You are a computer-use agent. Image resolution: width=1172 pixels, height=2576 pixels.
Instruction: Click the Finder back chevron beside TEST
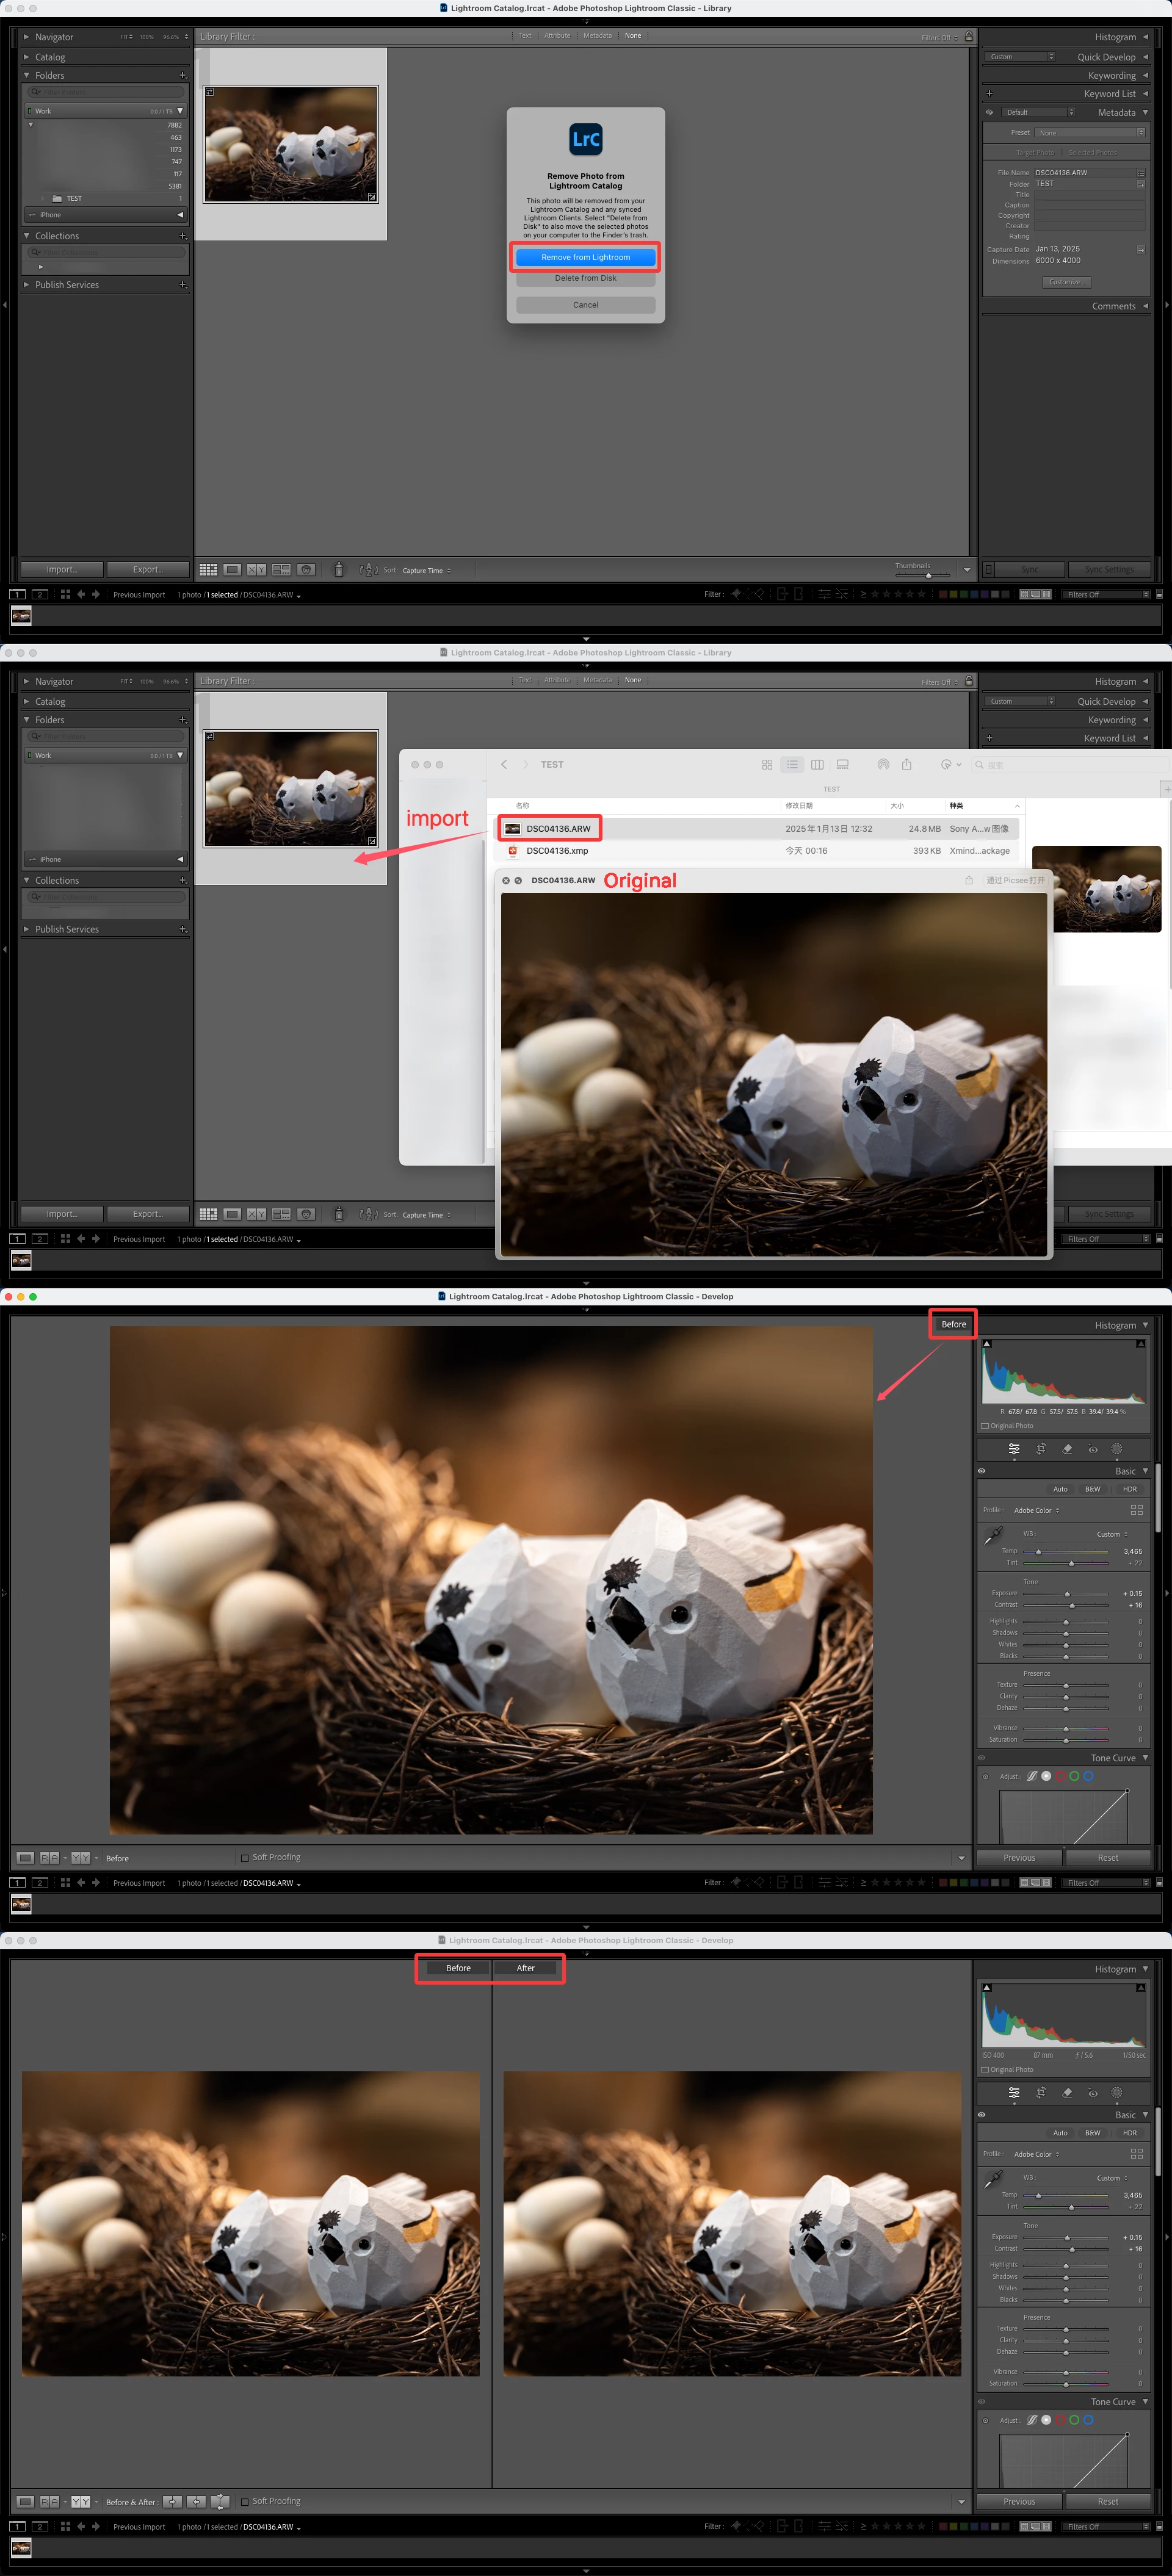pos(504,765)
